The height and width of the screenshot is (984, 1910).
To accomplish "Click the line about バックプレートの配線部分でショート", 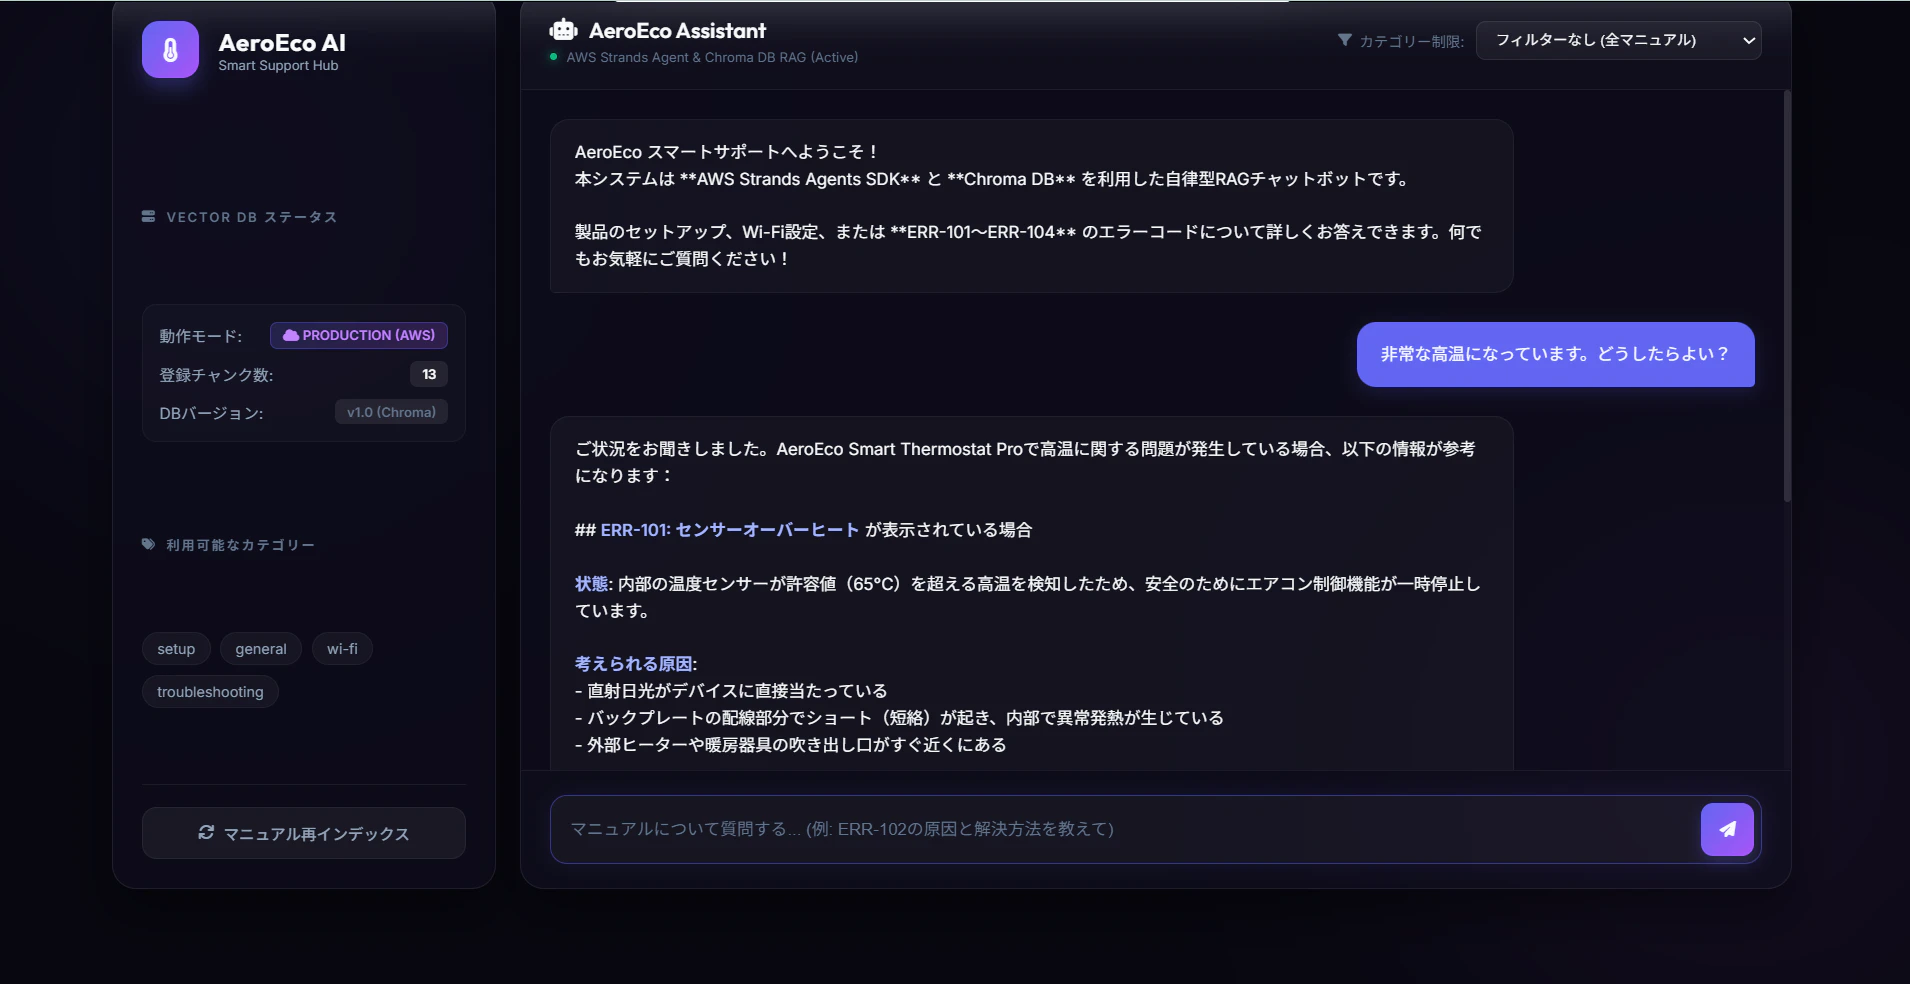I will coord(899,718).
